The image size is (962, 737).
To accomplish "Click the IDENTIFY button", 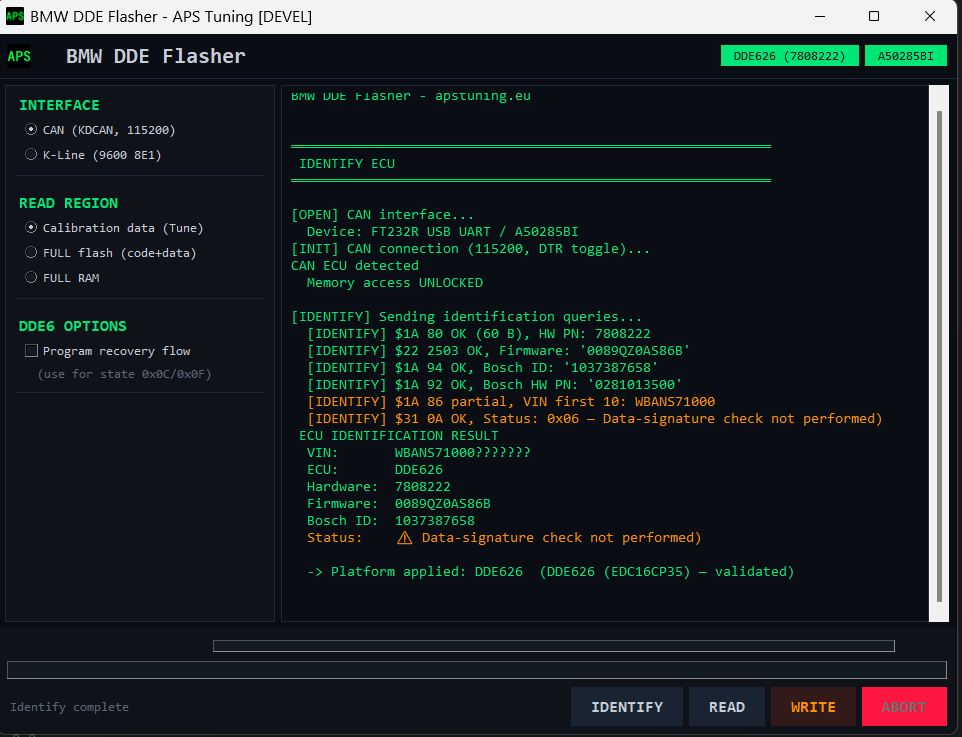I will [626, 707].
